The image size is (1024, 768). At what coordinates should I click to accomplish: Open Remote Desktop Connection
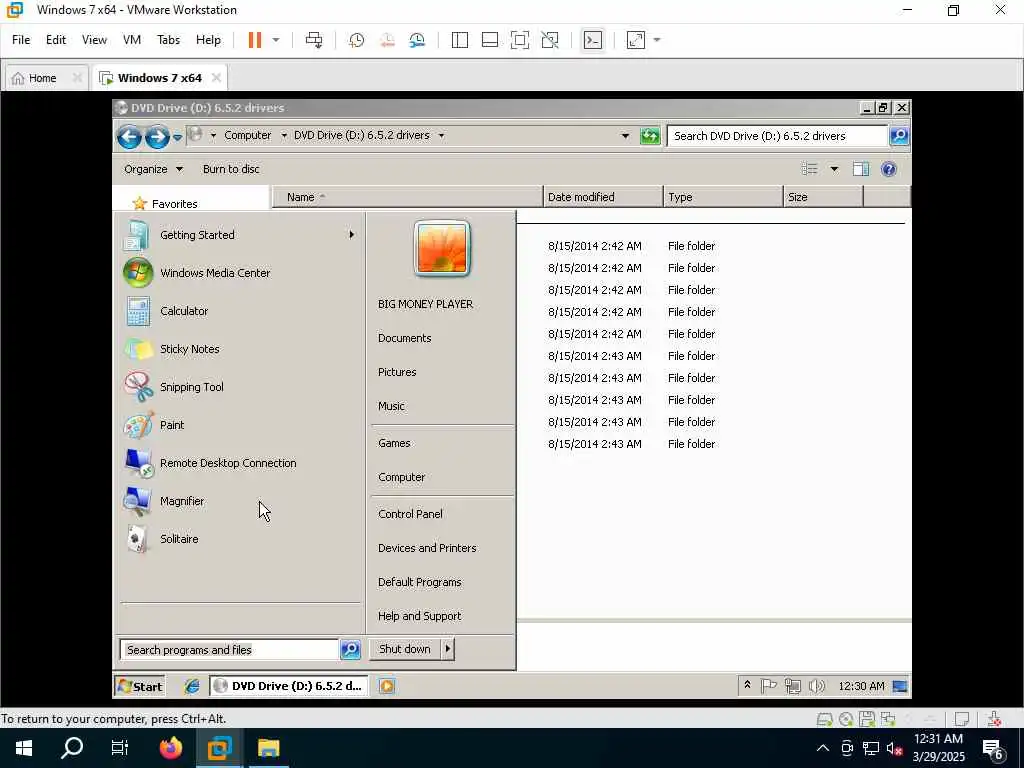point(240,463)
